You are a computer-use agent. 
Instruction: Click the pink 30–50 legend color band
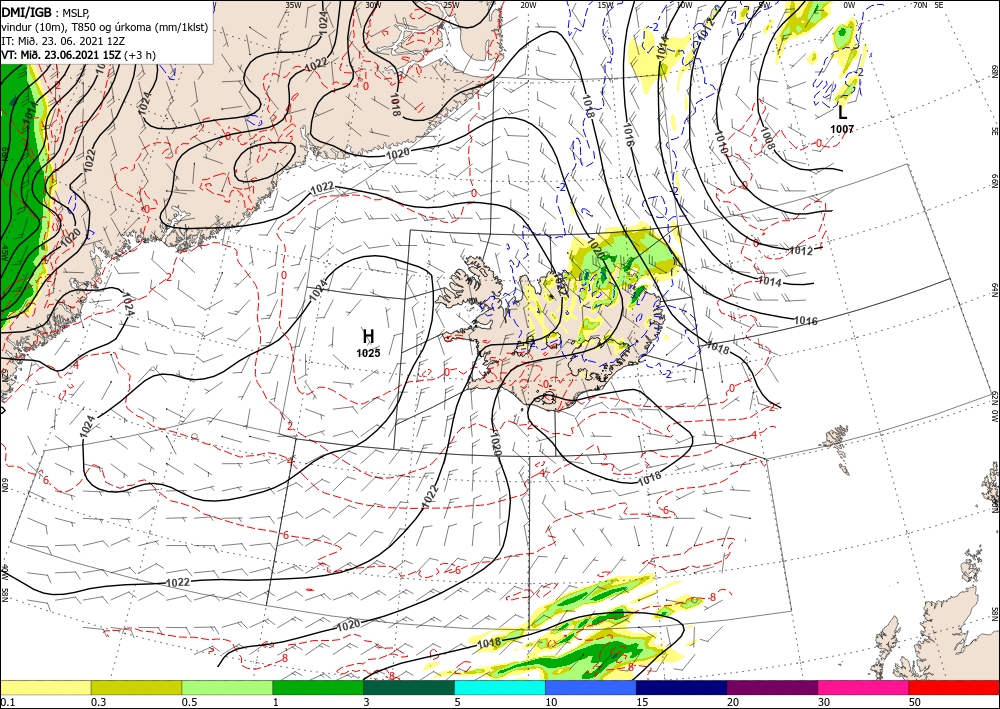864,687
